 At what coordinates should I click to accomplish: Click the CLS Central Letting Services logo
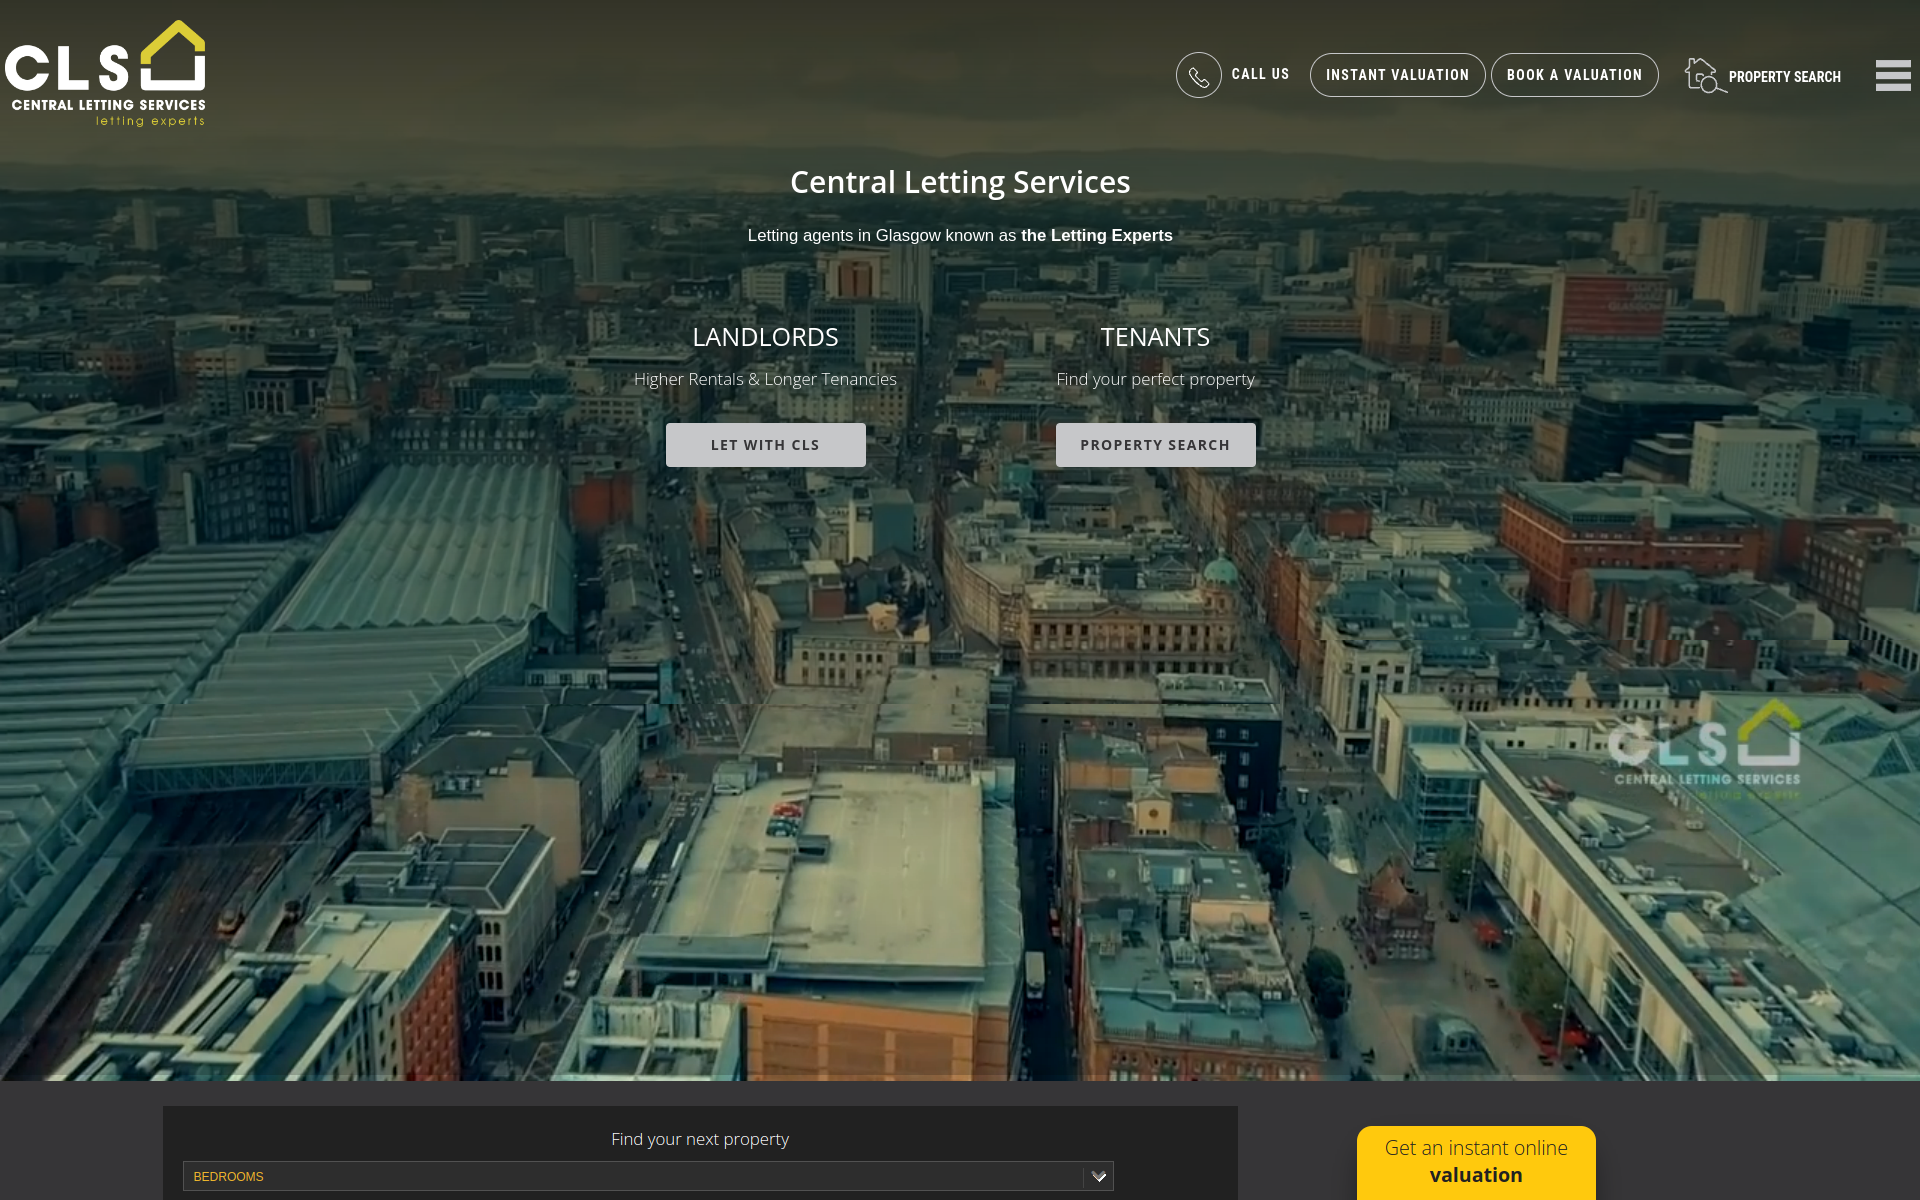105,73
